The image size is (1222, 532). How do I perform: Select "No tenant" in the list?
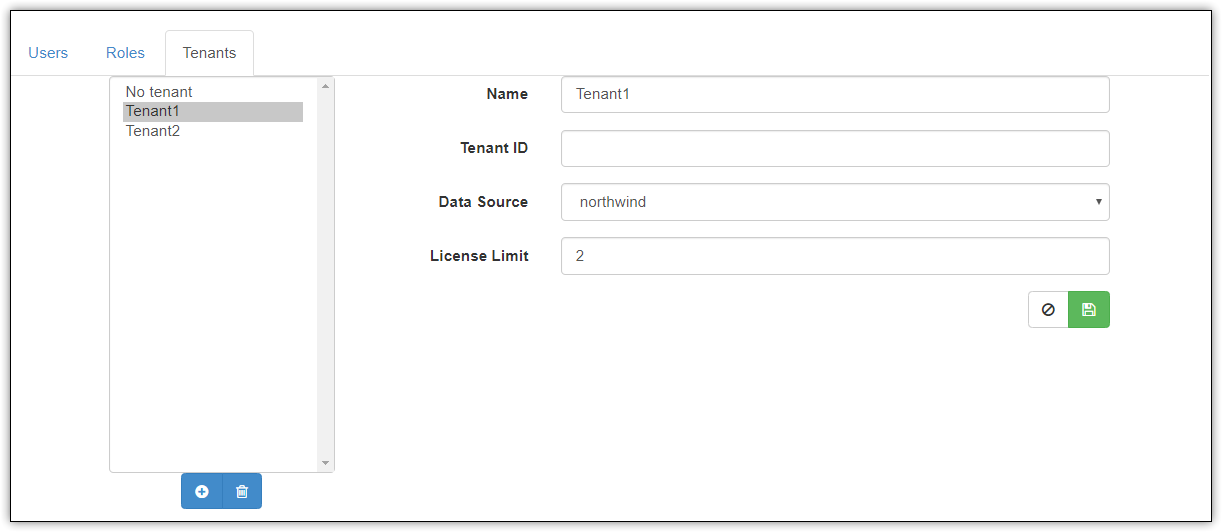(x=159, y=92)
